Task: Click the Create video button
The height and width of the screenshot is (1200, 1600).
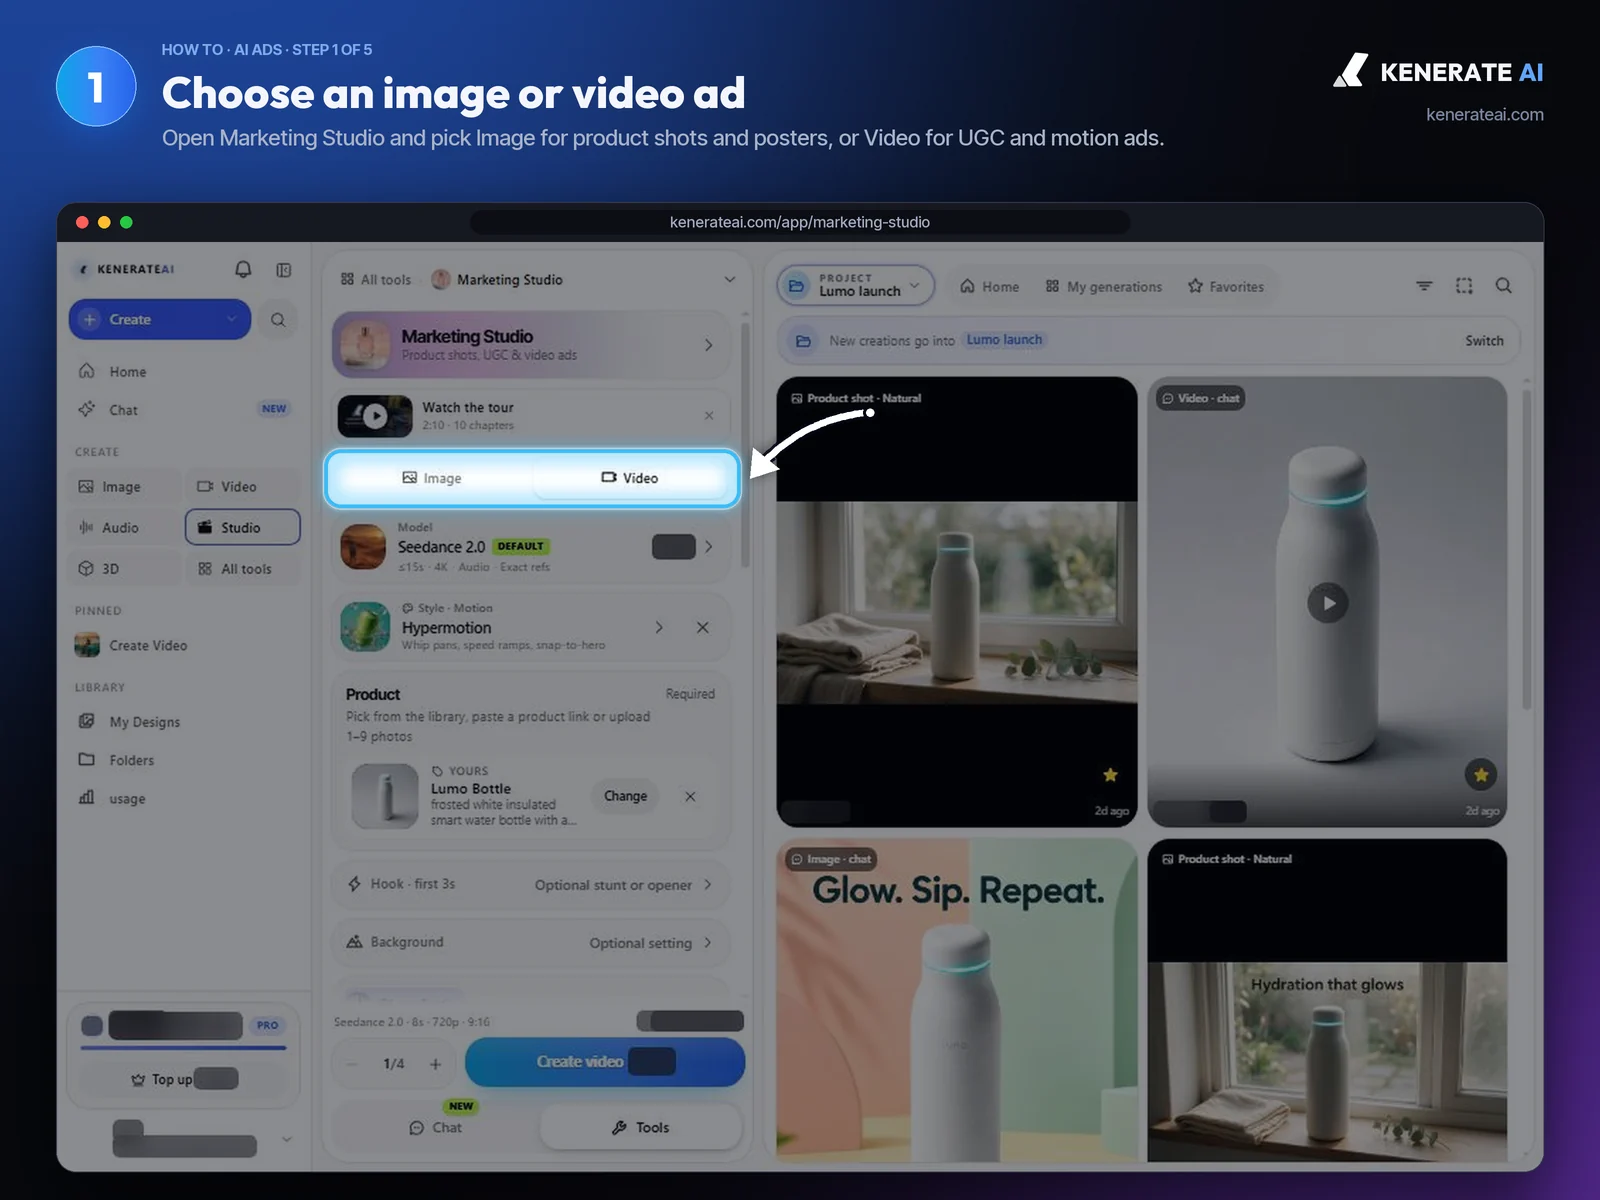Action: [x=605, y=1062]
